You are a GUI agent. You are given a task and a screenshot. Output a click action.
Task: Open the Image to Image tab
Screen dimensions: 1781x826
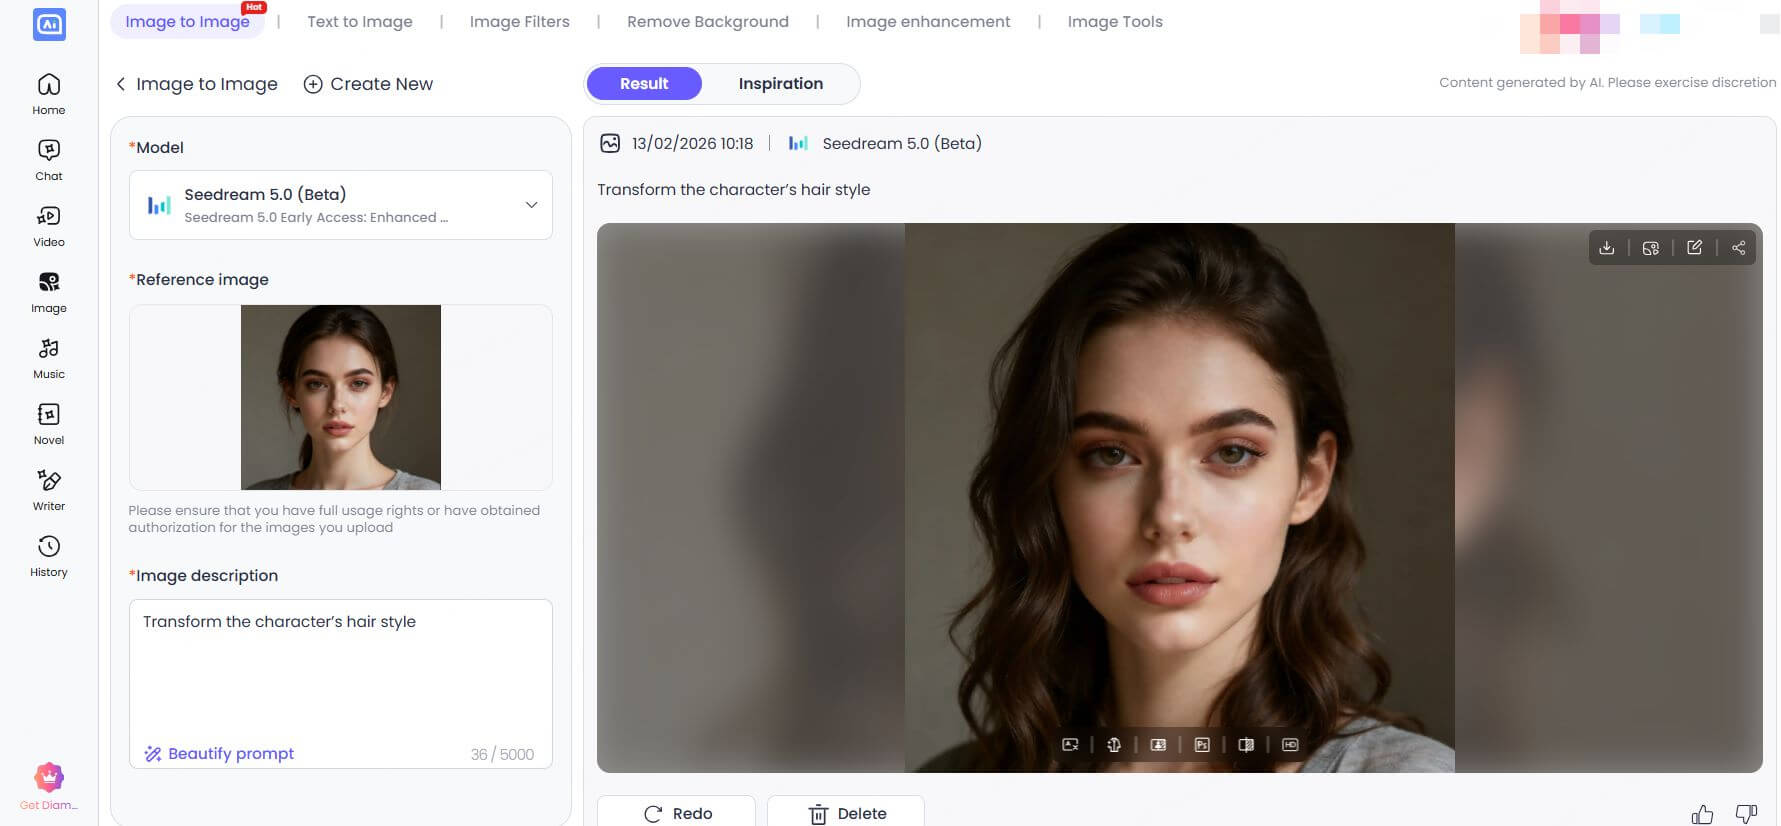(x=188, y=21)
